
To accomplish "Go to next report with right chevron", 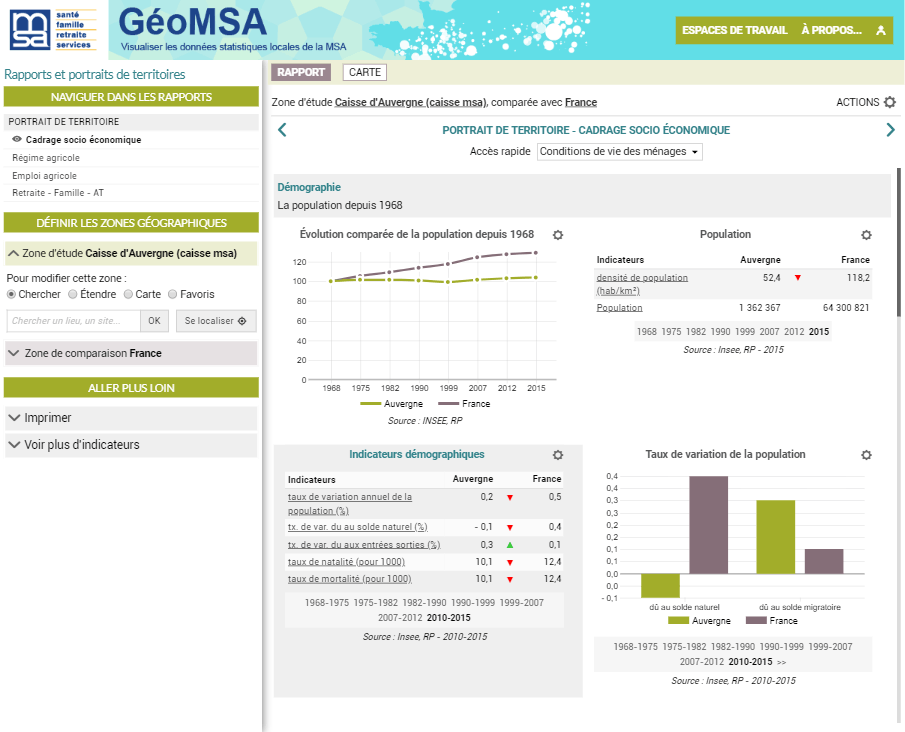I will pos(891,130).
